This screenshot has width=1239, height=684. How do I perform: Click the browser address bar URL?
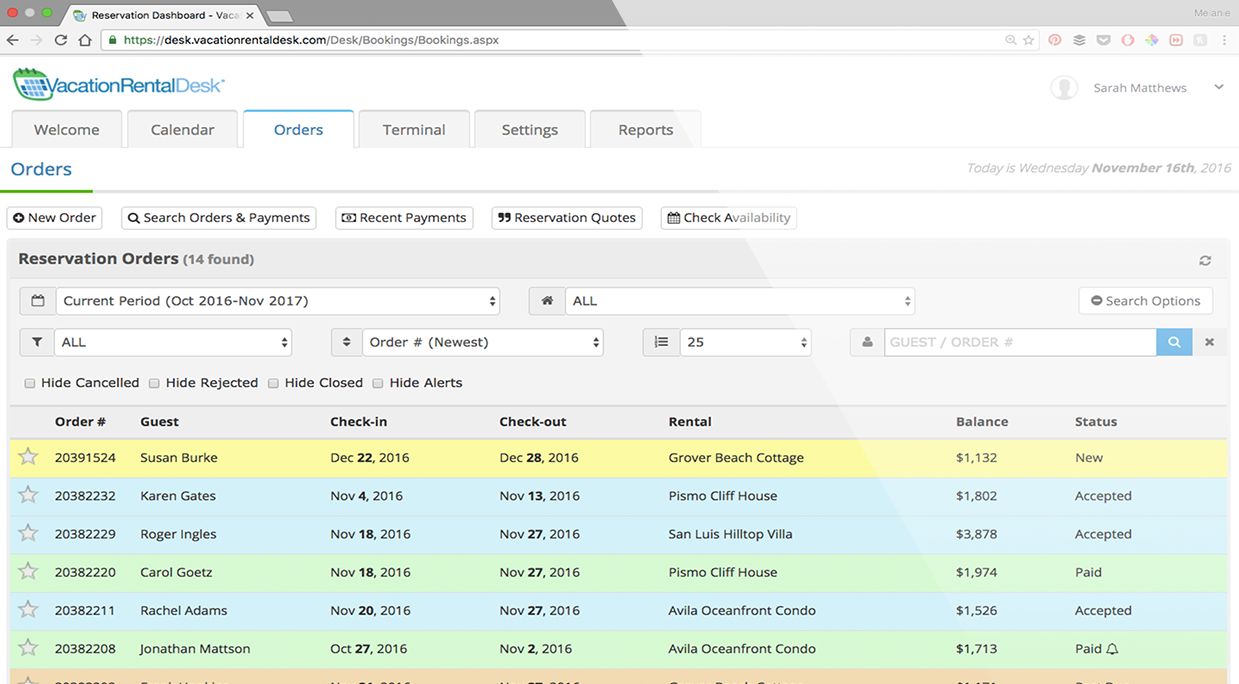pos(312,40)
